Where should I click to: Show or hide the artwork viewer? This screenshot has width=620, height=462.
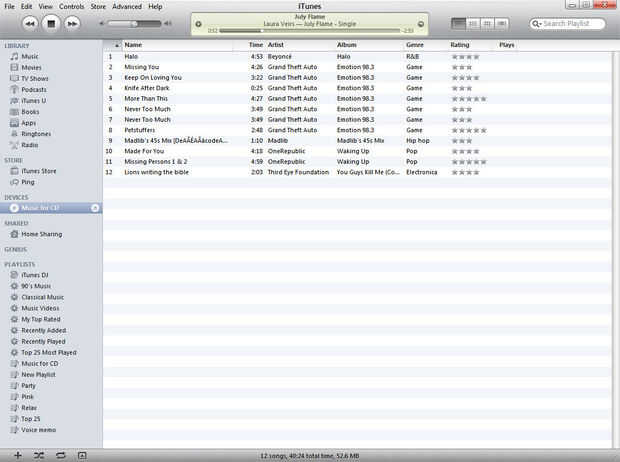click(x=82, y=455)
